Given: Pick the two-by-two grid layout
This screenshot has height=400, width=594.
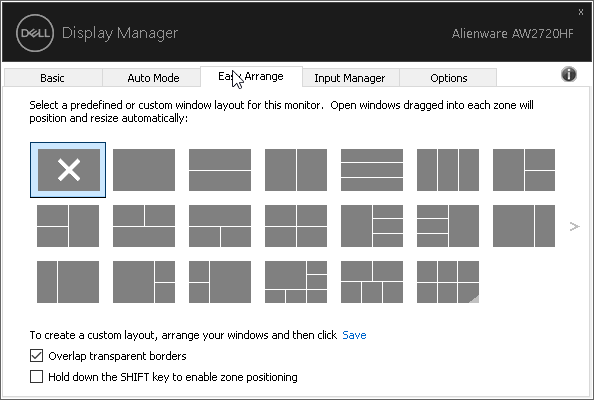Looking at the screenshot, I should point(296,226).
